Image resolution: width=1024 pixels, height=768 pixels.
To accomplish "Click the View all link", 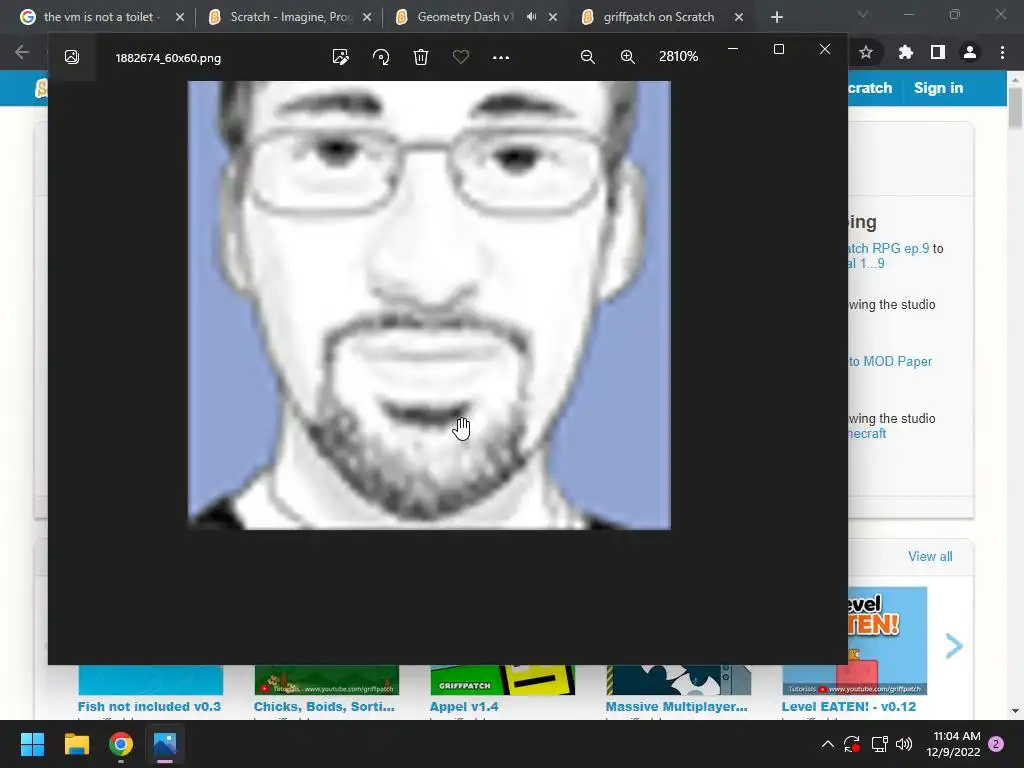I will click(930, 556).
